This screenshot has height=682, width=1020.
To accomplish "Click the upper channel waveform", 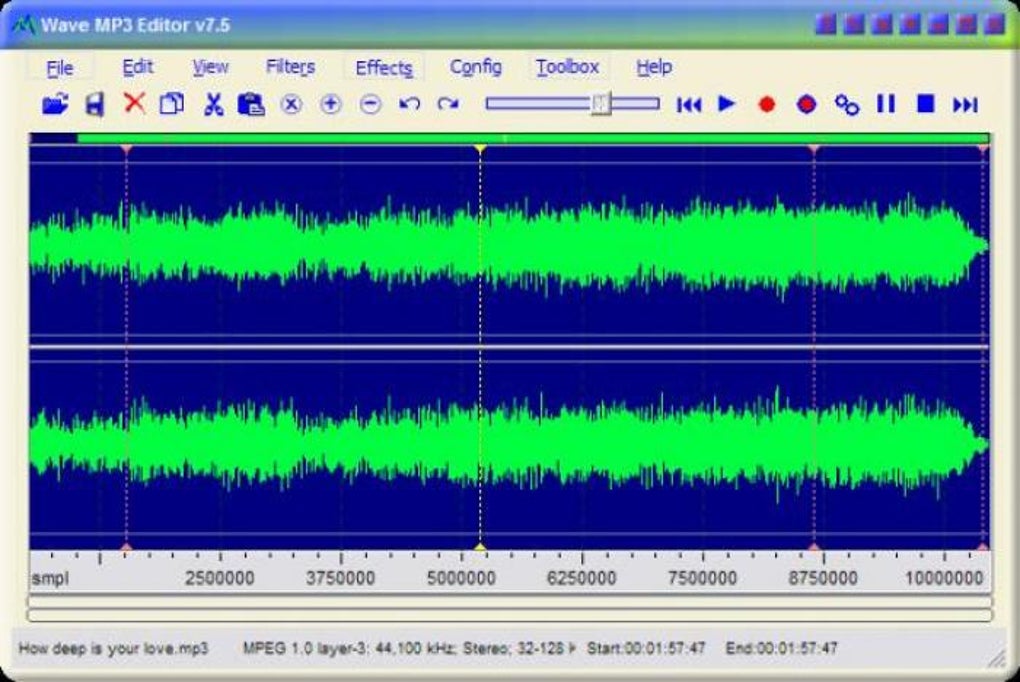I will (x=509, y=246).
